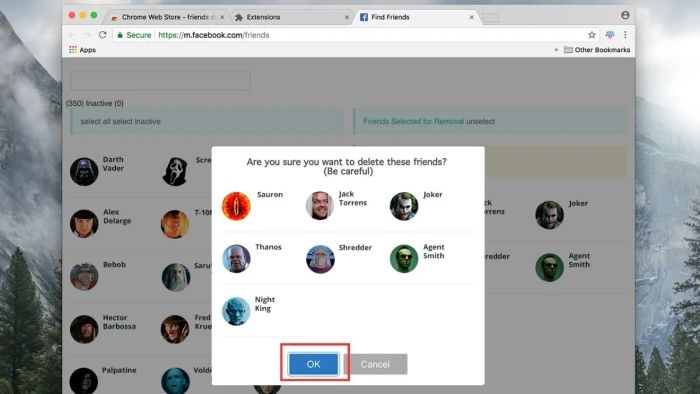Click the Thanos name in the dialog
Image resolution: width=700 pixels, height=394 pixels.
(268, 247)
